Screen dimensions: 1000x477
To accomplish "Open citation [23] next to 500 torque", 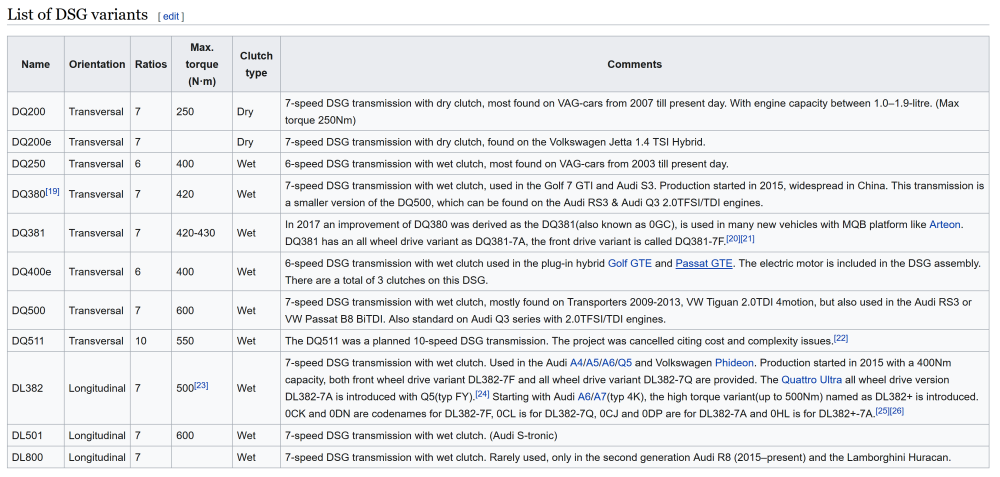I will tap(202, 385).
